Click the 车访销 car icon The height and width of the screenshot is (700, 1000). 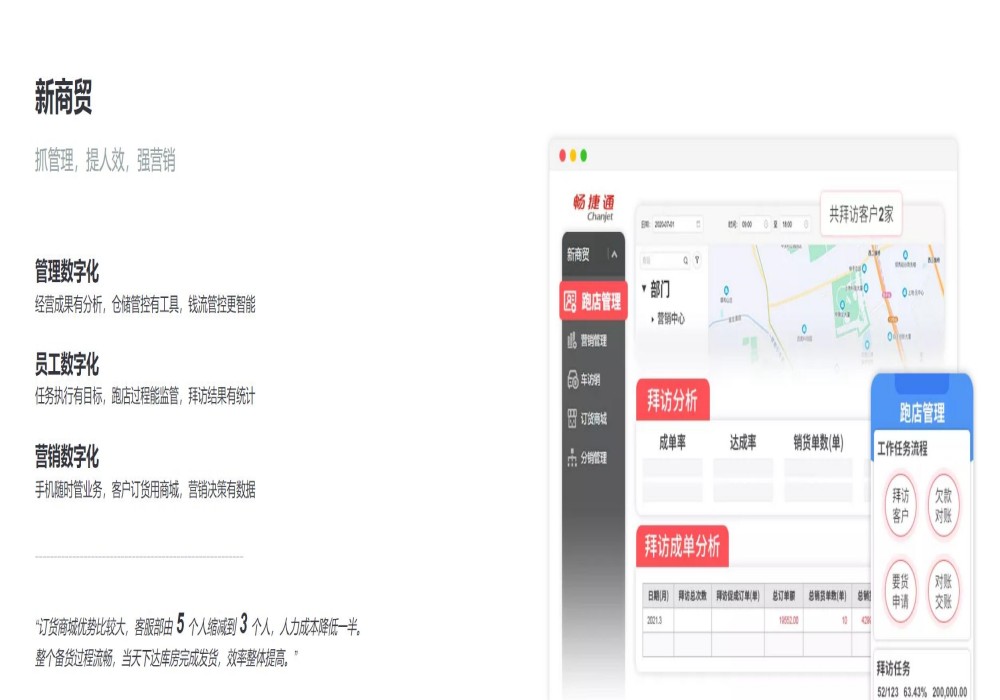(x=571, y=380)
